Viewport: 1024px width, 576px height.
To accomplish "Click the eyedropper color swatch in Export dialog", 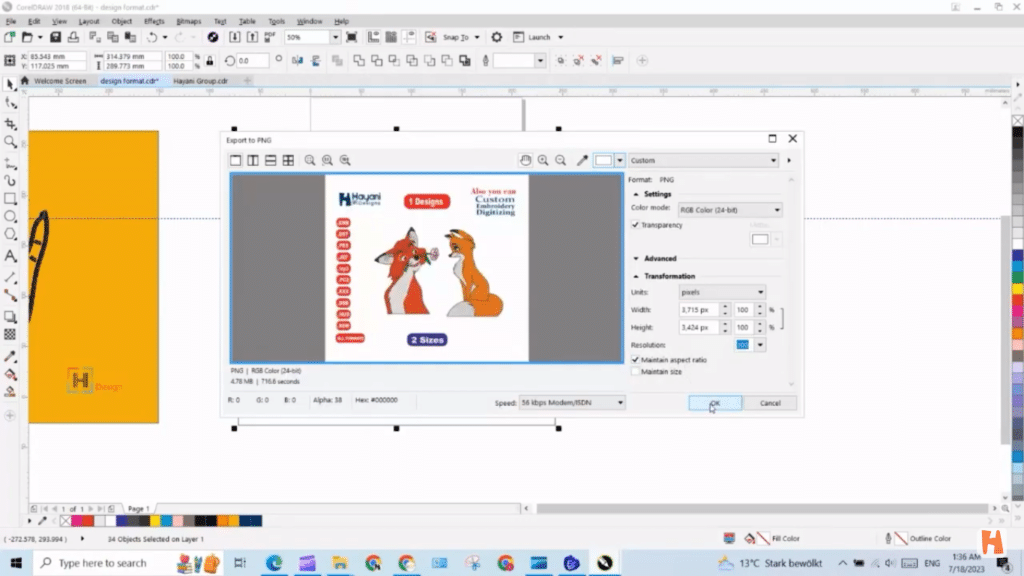I will (x=603, y=160).
